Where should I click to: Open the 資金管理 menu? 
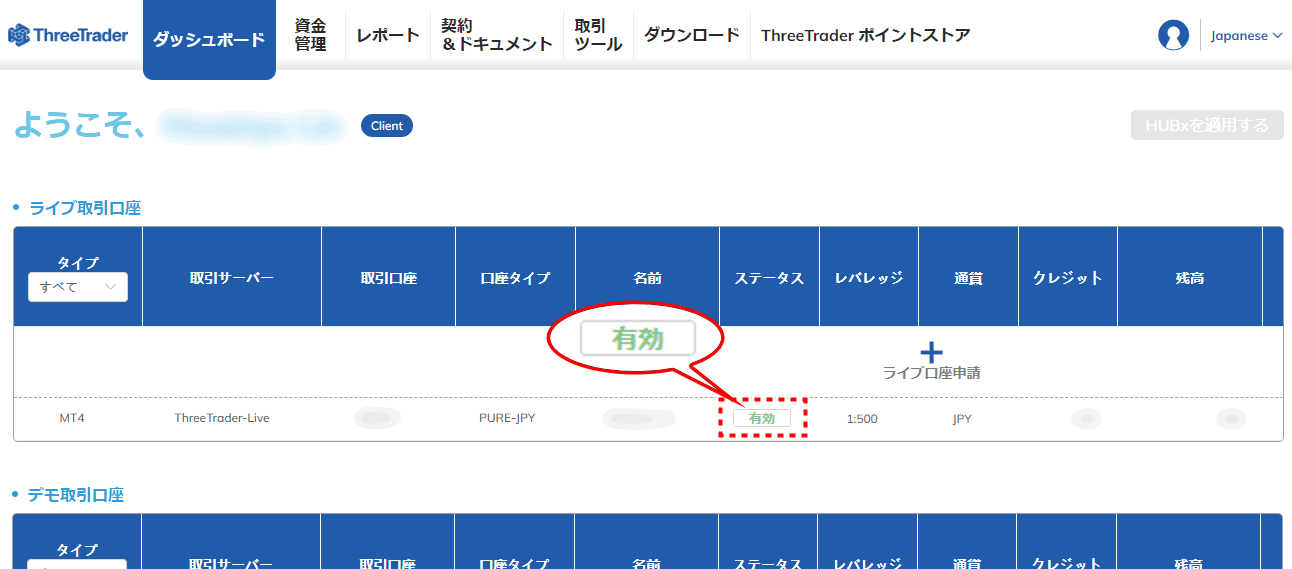(311, 35)
